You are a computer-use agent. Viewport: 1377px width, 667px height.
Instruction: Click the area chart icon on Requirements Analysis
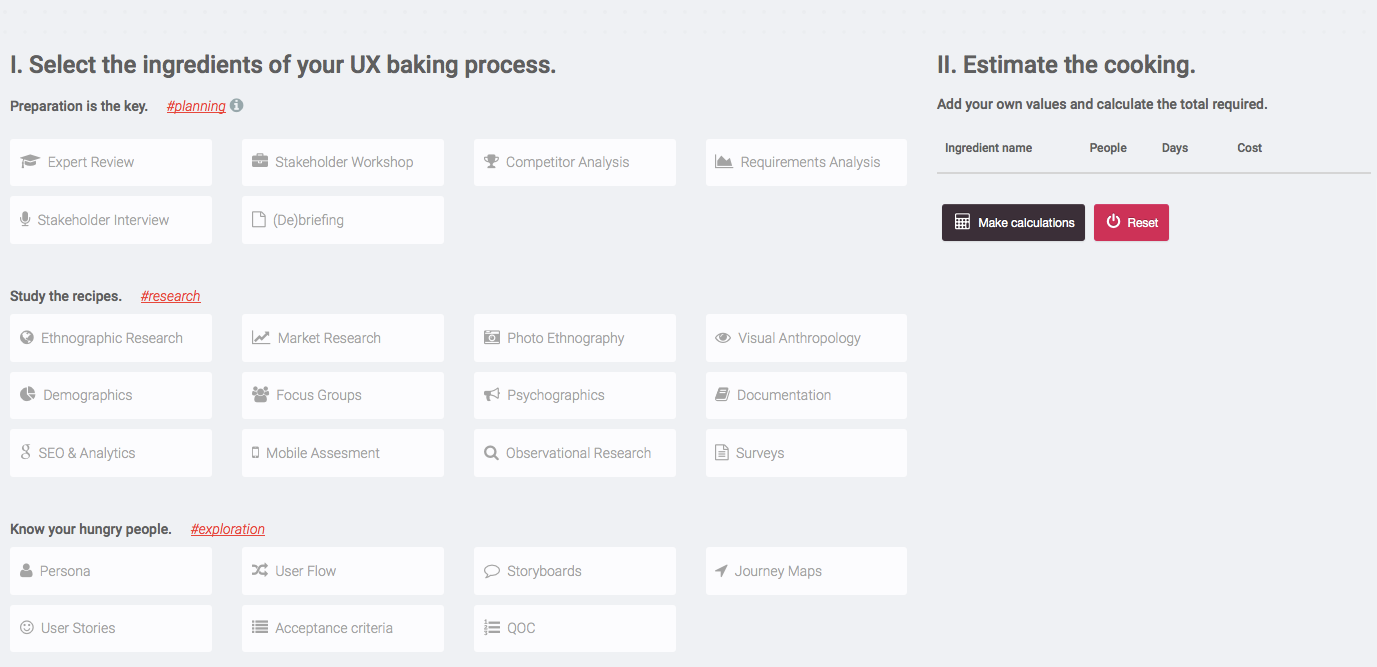click(724, 161)
